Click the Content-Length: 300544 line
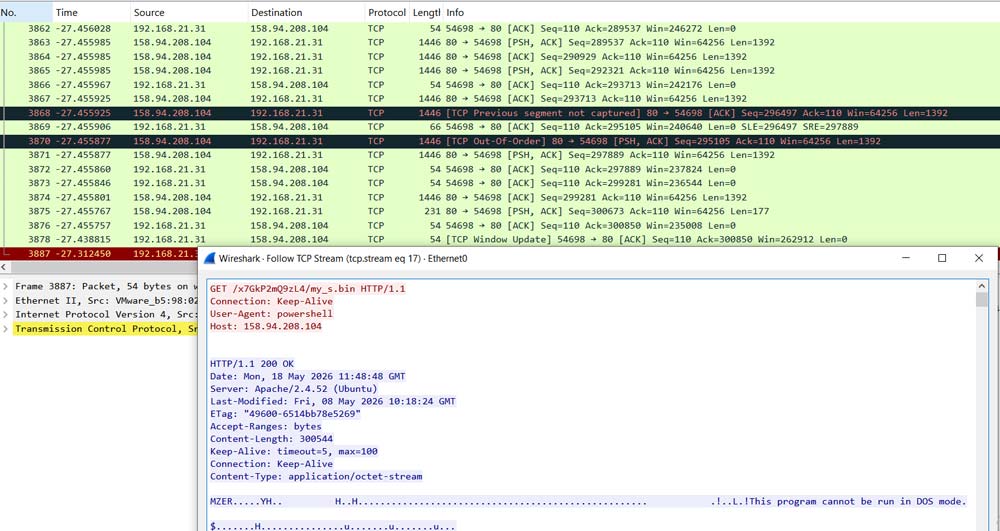 (x=271, y=439)
